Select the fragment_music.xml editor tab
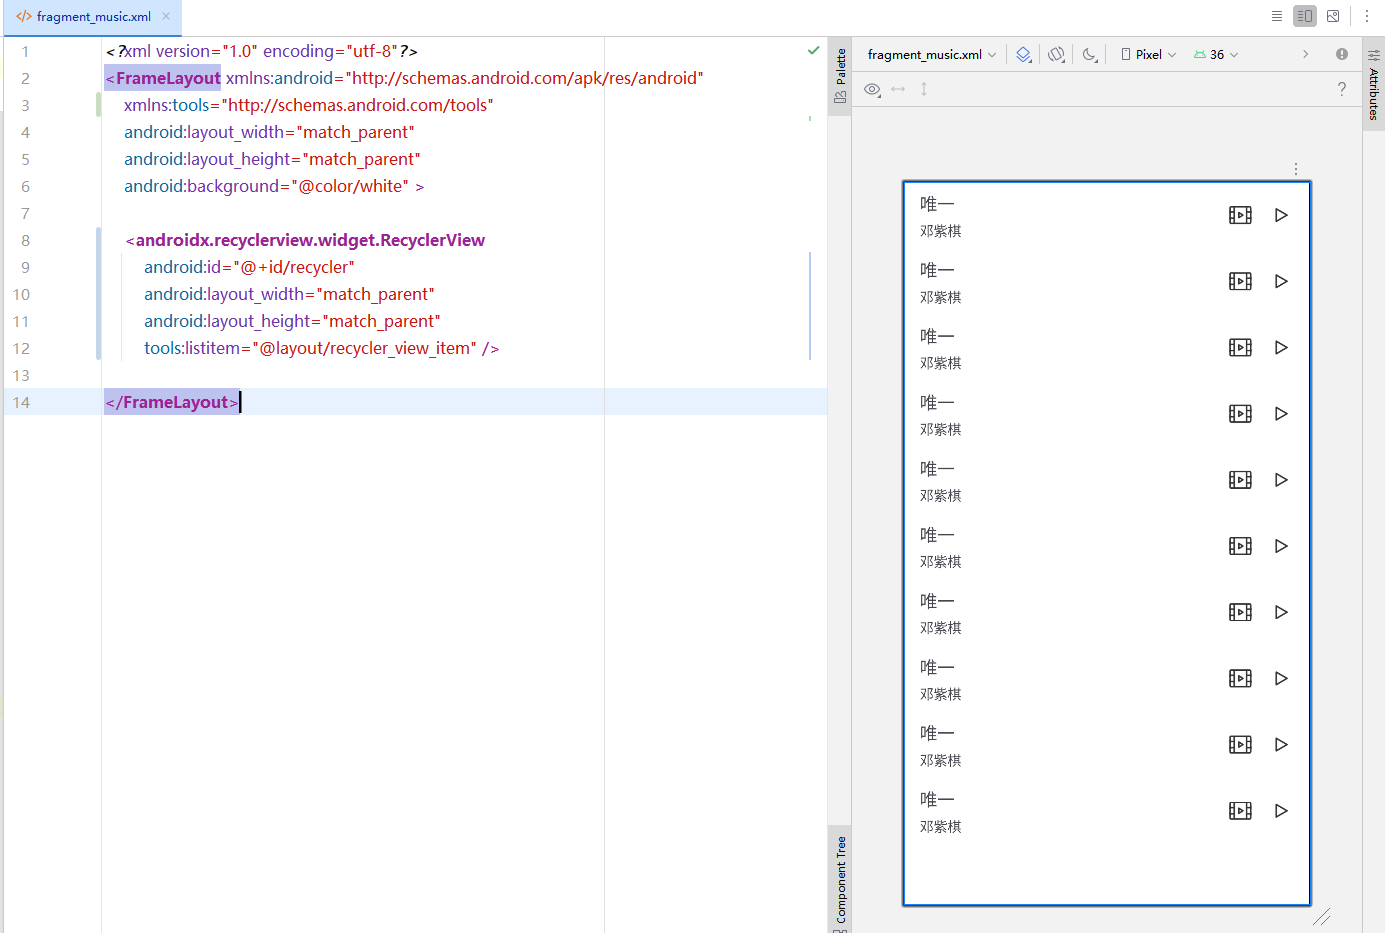Image resolution: width=1385 pixels, height=933 pixels. (93, 17)
